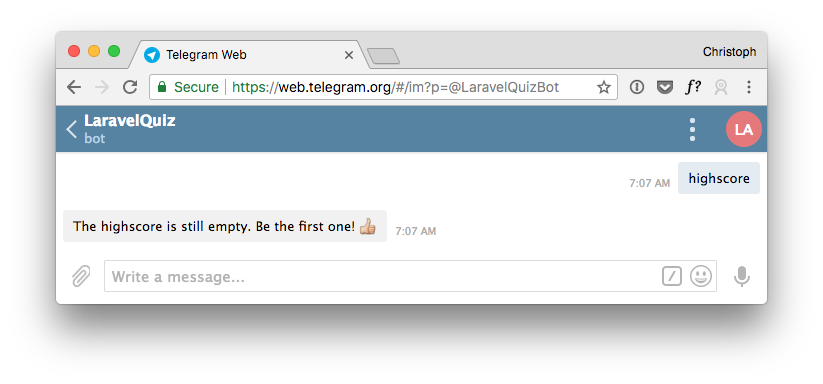
Task: Open the bot commands slash icon
Action: tap(671, 276)
